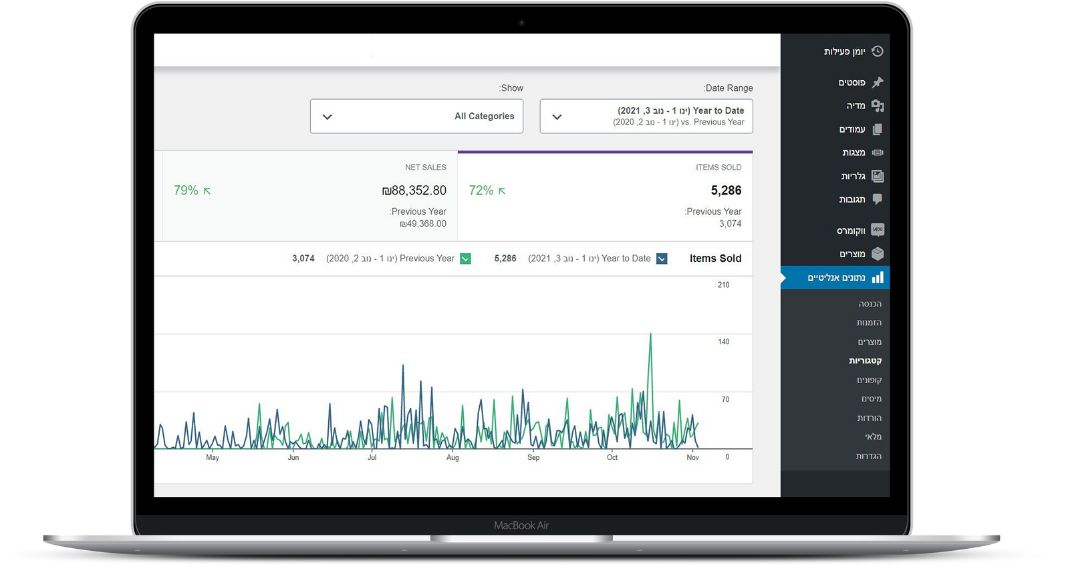The height and width of the screenshot is (565, 1080).
Task: Open the WooCommerce (ווקומרס) icon
Action: click(877, 230)
